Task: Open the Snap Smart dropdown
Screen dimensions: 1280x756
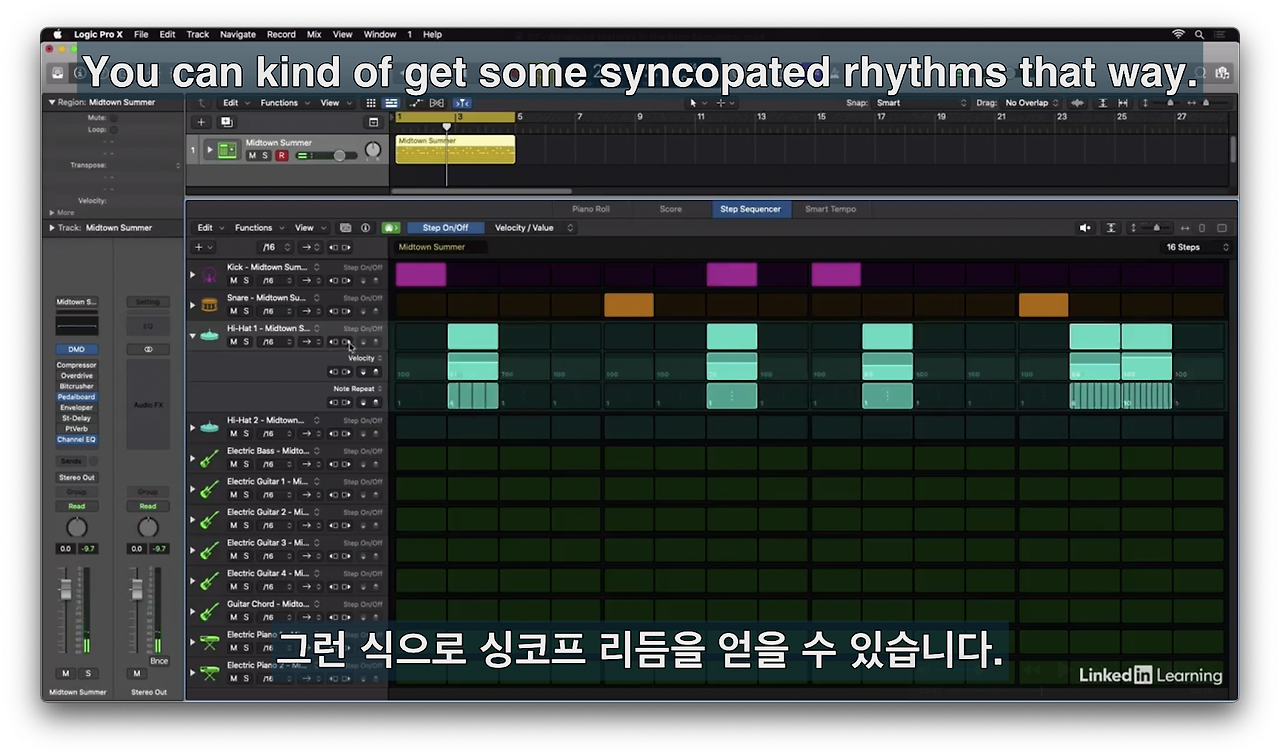Action: [921, 103]
